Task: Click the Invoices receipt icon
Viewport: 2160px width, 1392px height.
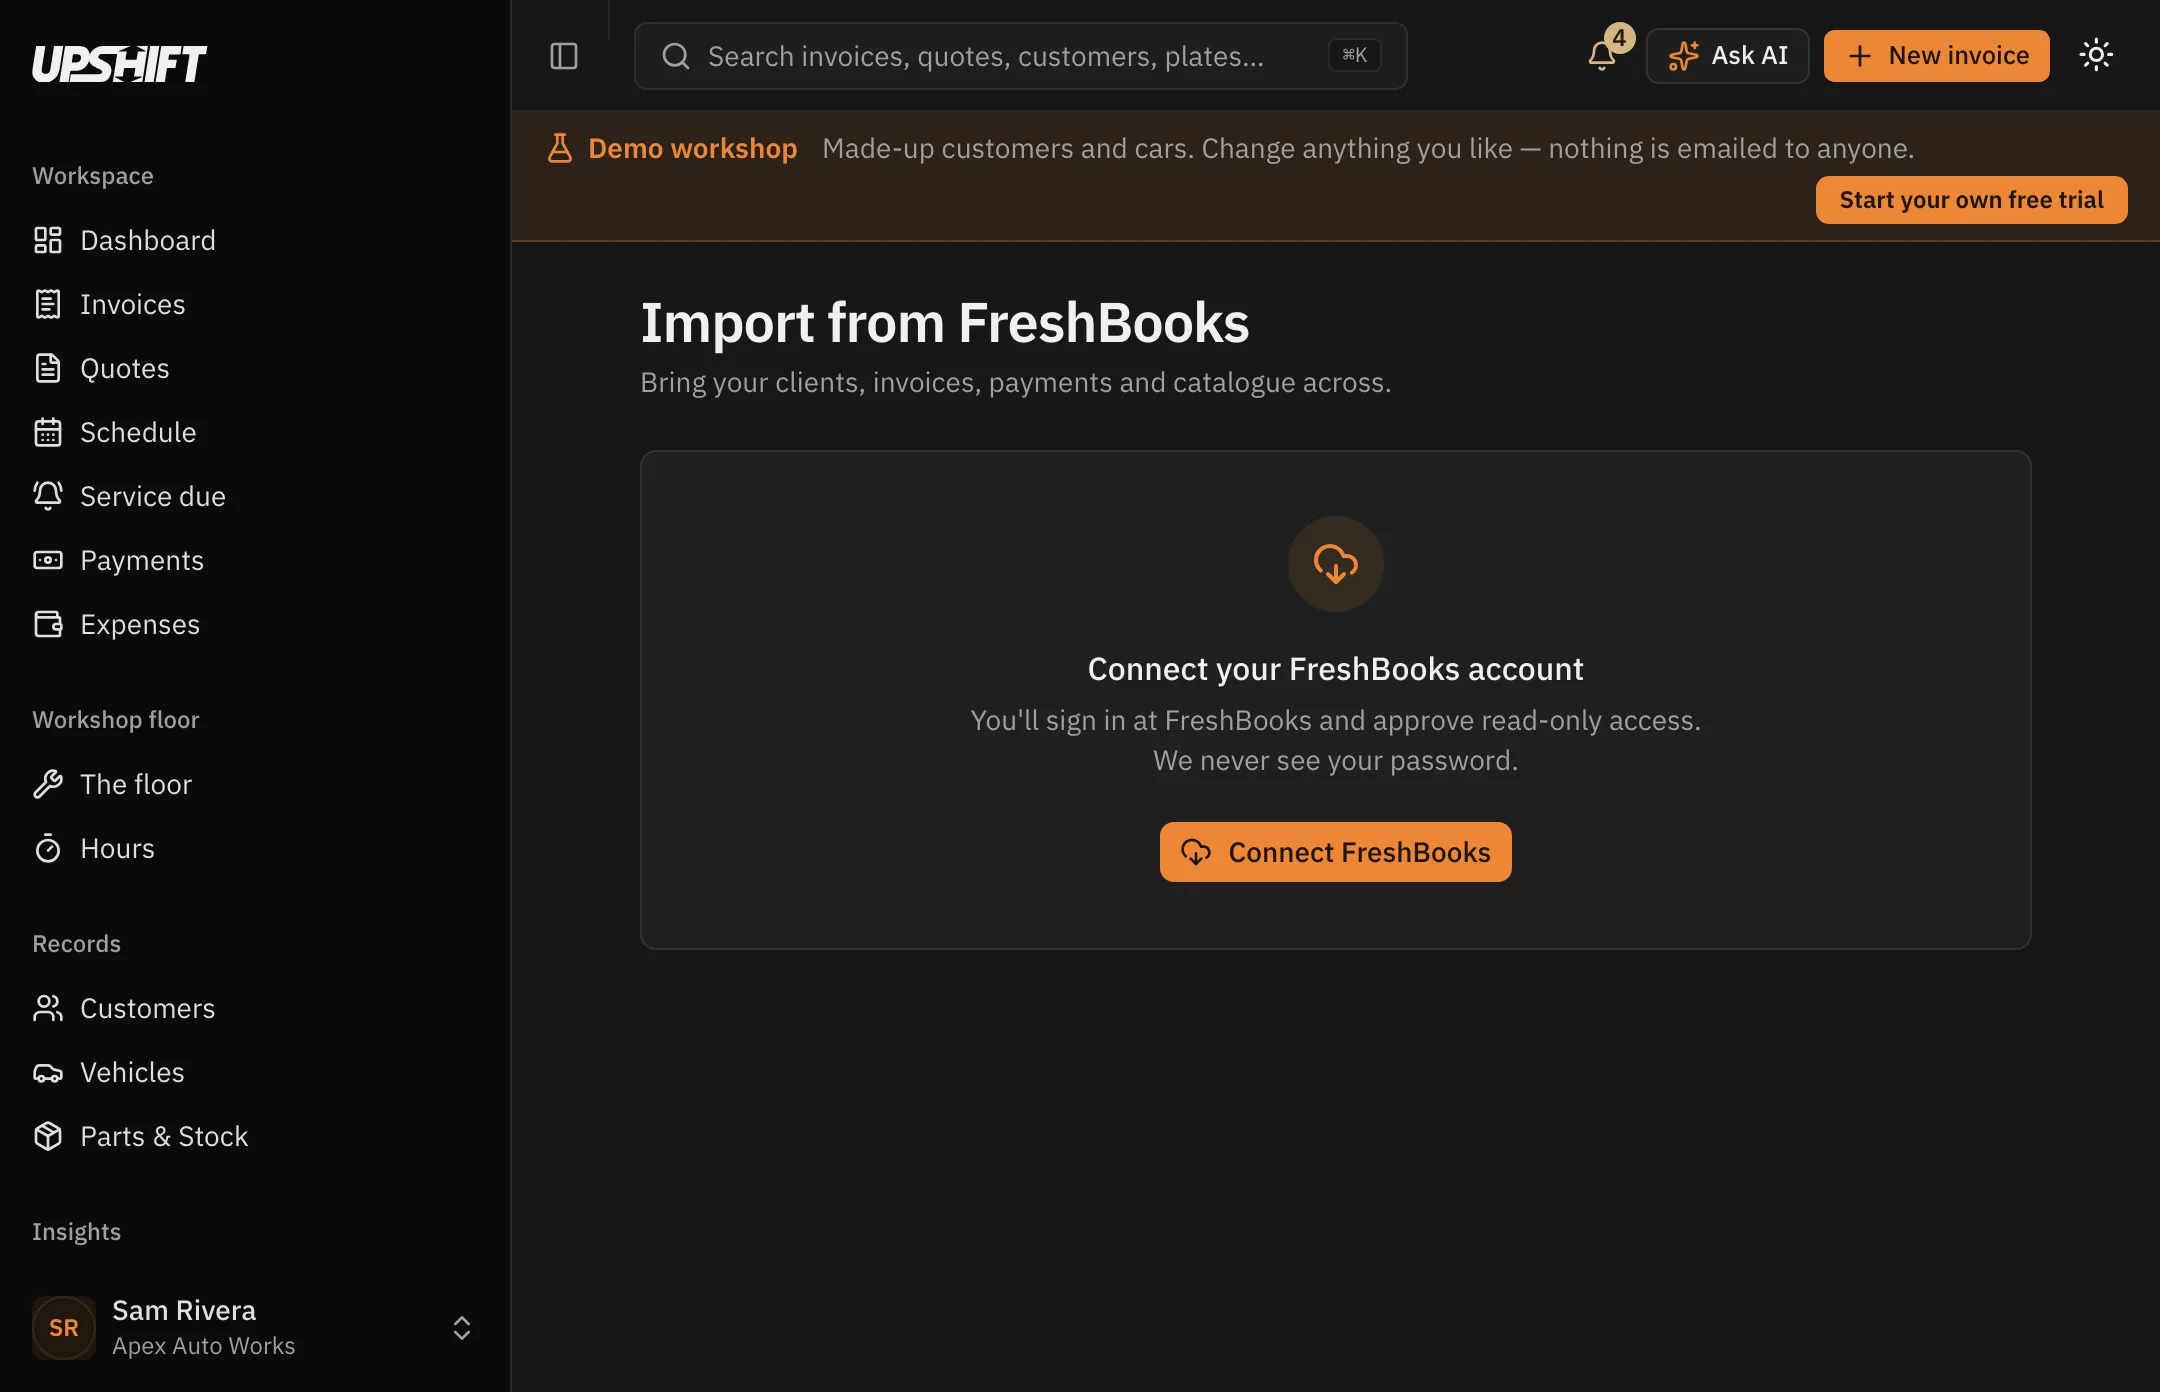Action: point(48,304)
